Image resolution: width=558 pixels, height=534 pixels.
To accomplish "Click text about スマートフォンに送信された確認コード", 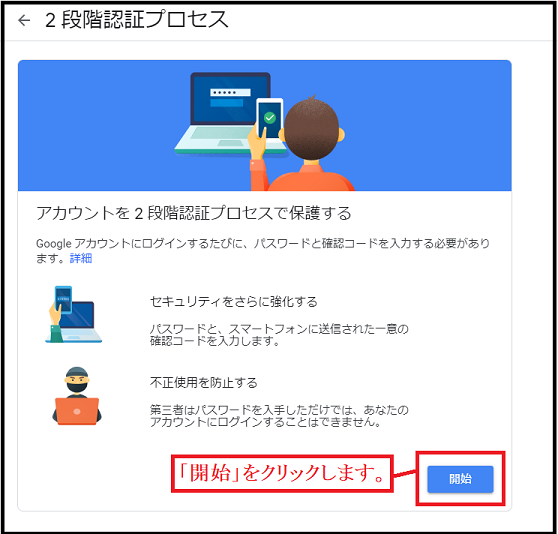I will 279,335.
